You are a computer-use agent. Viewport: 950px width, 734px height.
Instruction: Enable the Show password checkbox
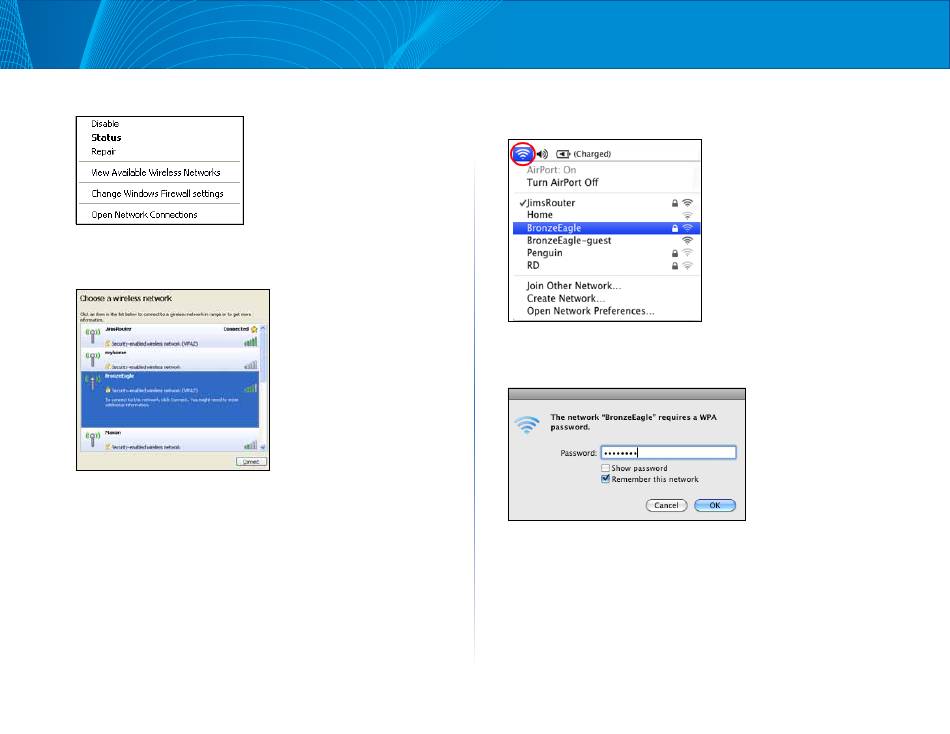coord(605,468)
